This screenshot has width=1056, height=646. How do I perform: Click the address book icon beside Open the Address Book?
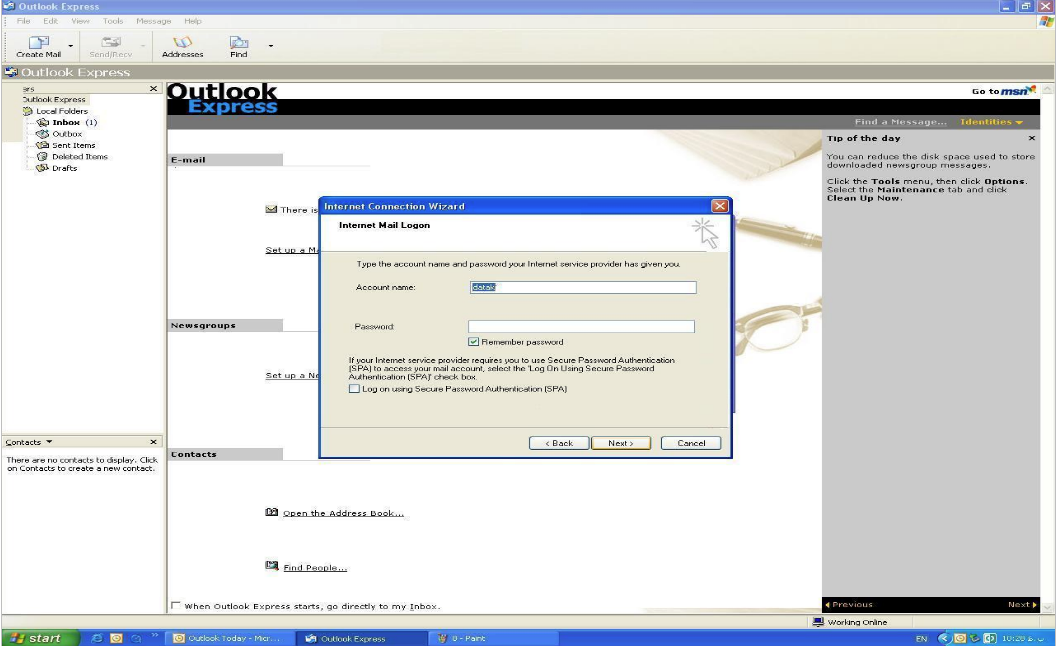click(271, 513)
